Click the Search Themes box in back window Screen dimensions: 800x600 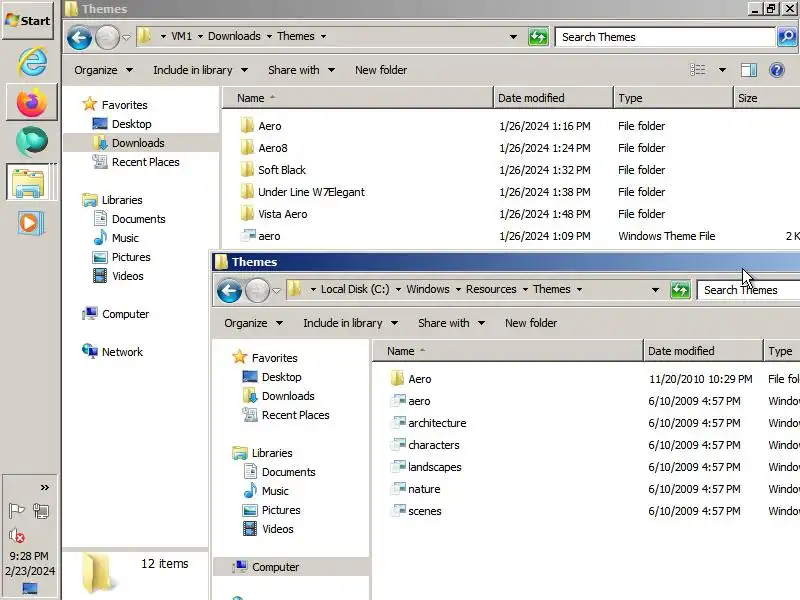665,37
